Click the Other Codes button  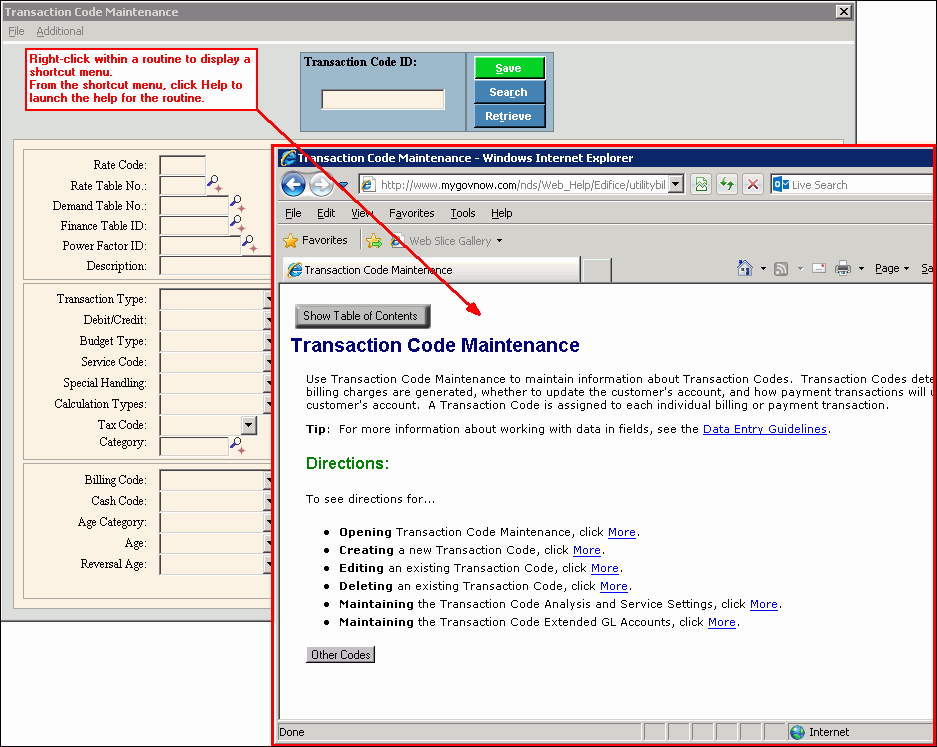point(340,654)
